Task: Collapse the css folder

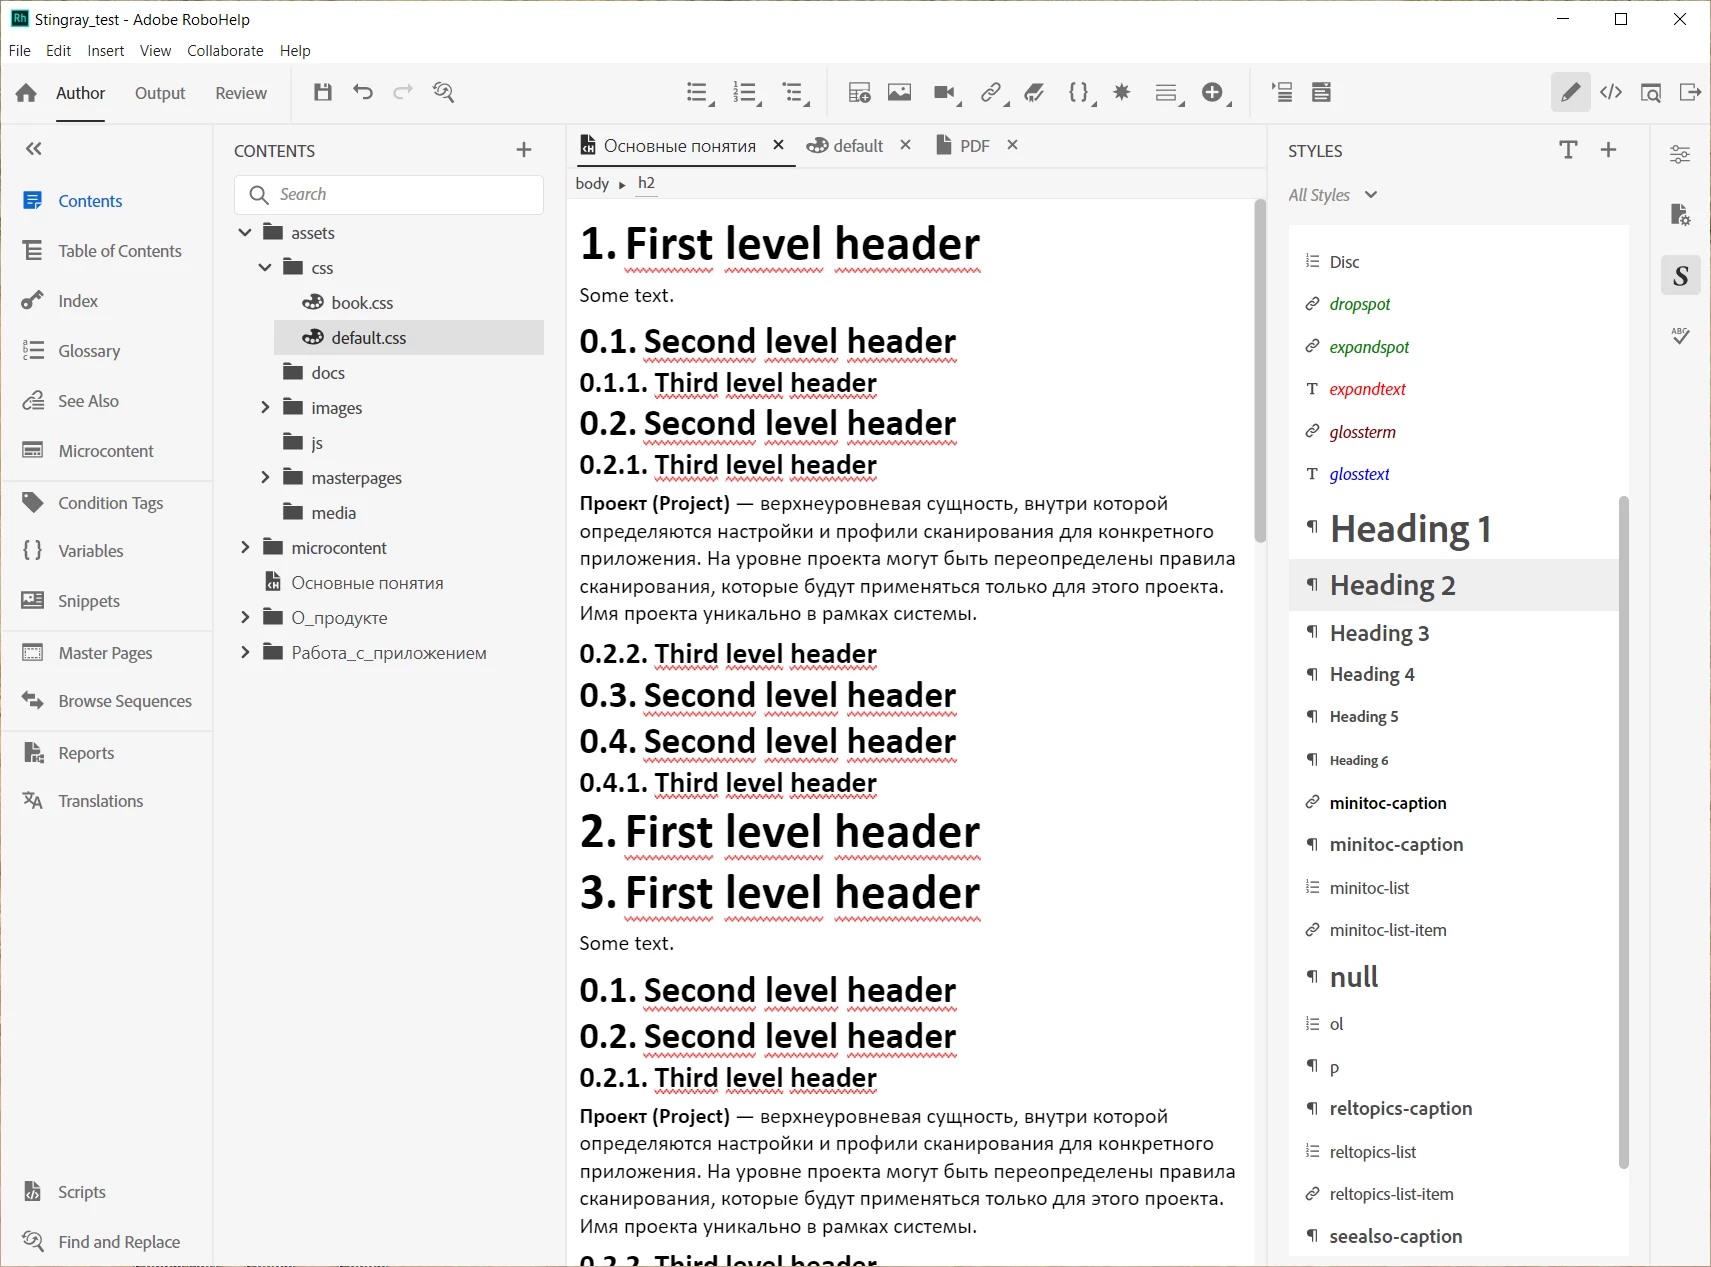Action: click(265, 267)
